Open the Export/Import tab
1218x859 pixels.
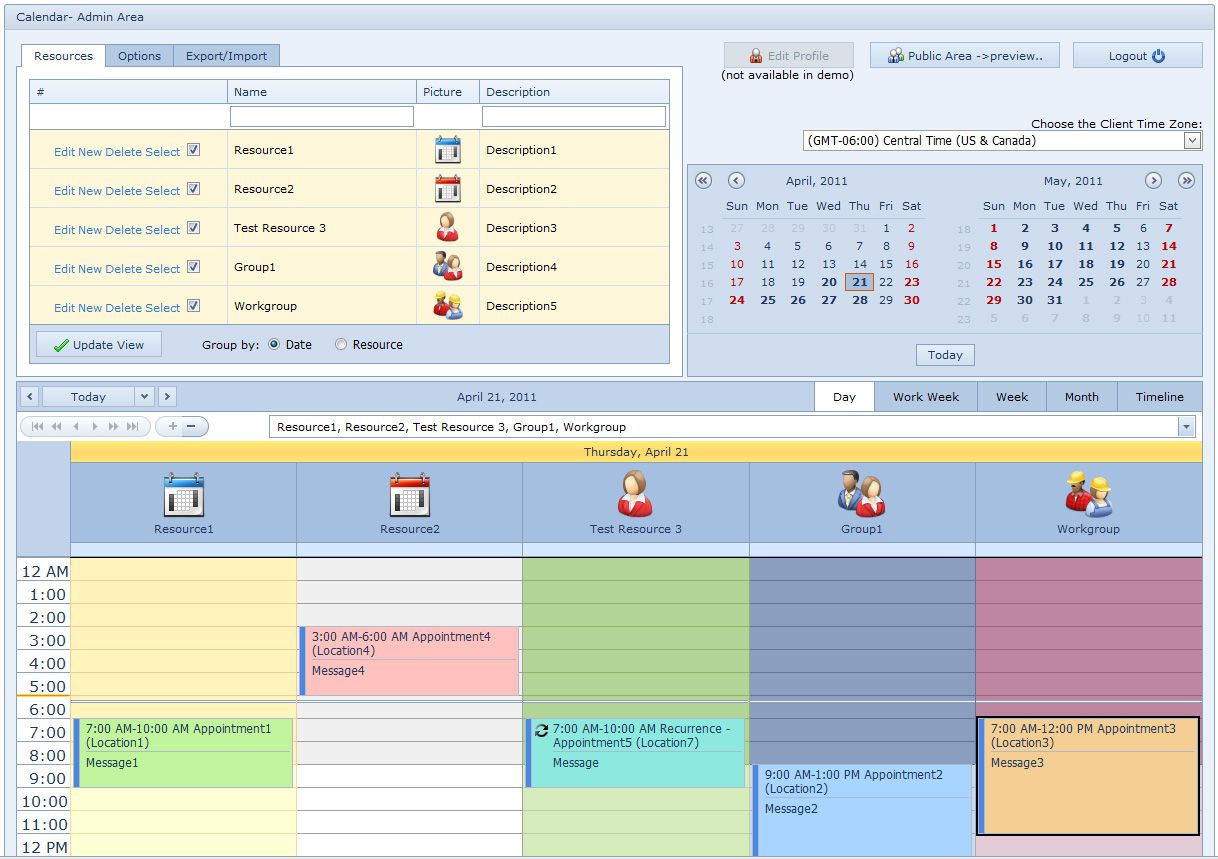[x=226, y=56]
